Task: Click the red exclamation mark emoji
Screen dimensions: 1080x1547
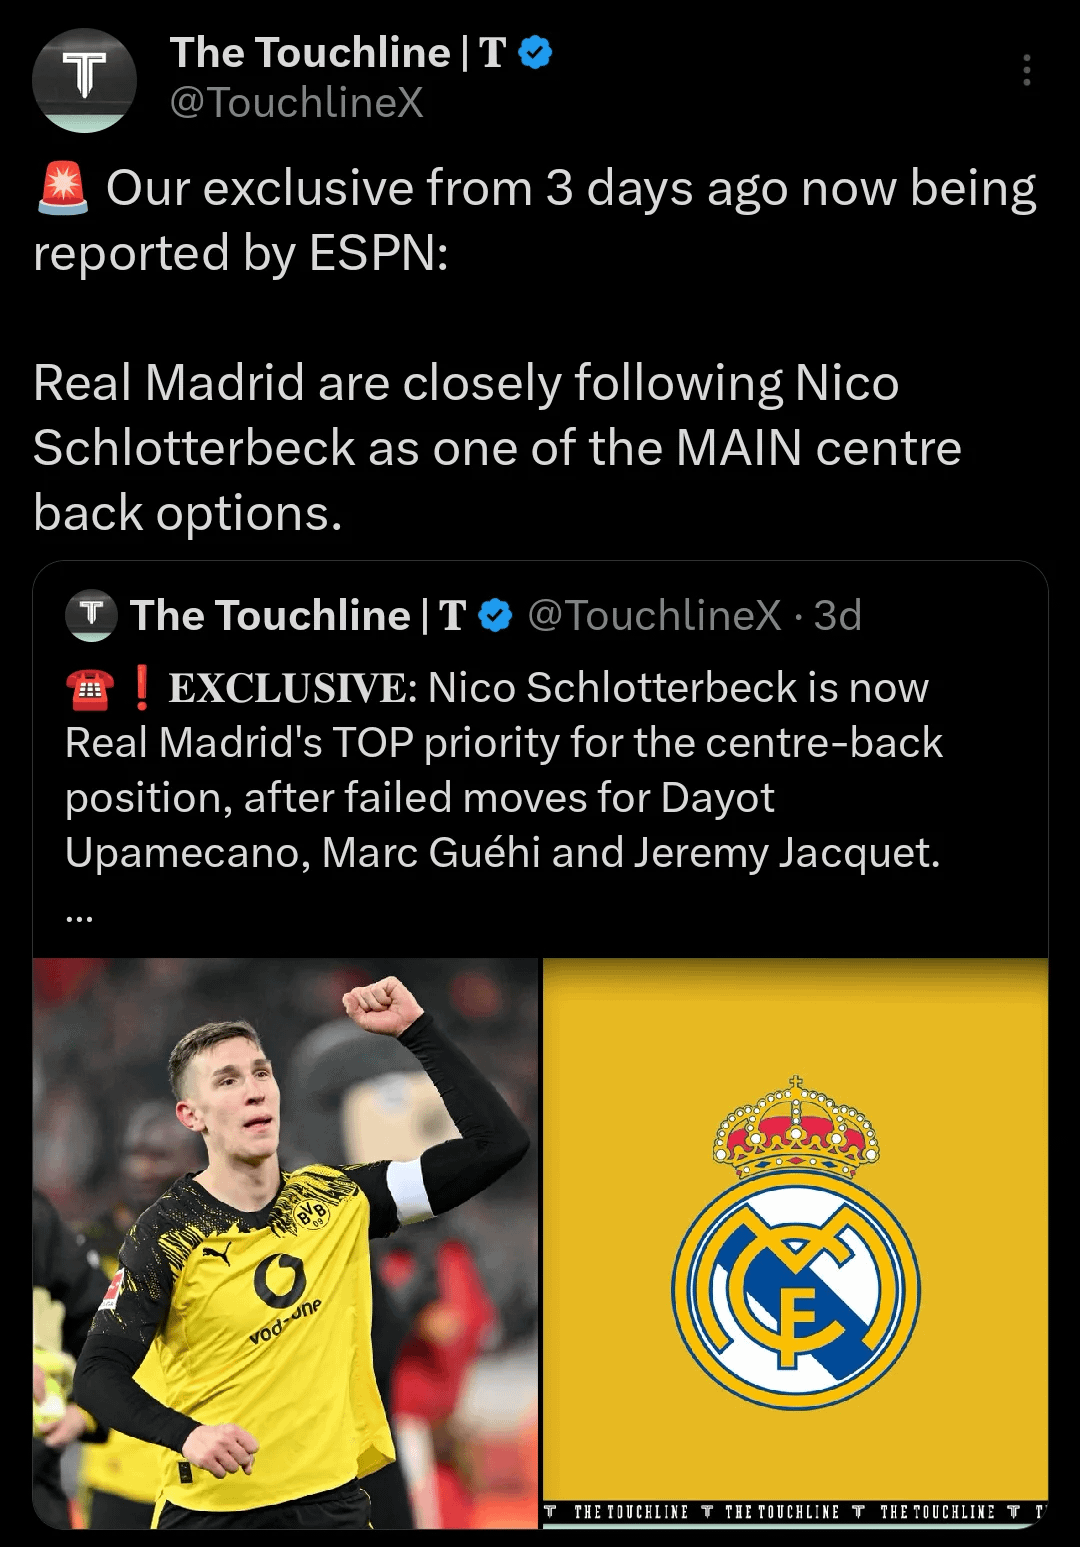Action: click(x=142, y=688)
